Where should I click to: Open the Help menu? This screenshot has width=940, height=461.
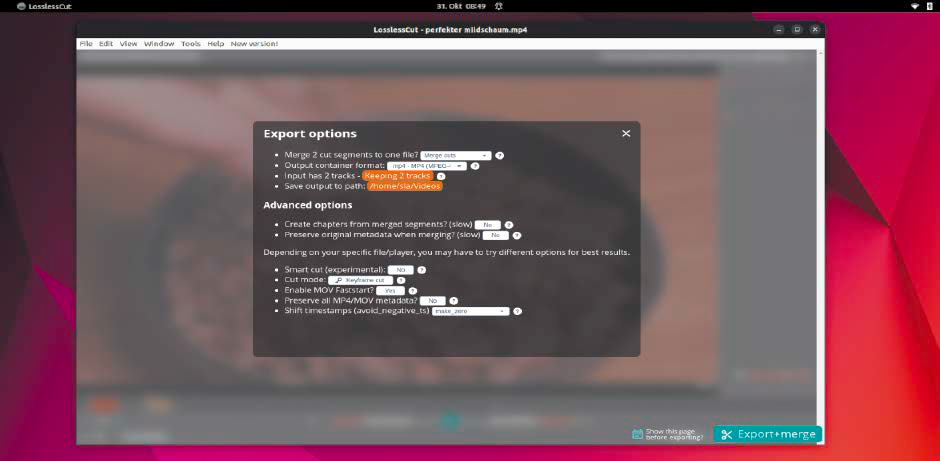point(216,44)
